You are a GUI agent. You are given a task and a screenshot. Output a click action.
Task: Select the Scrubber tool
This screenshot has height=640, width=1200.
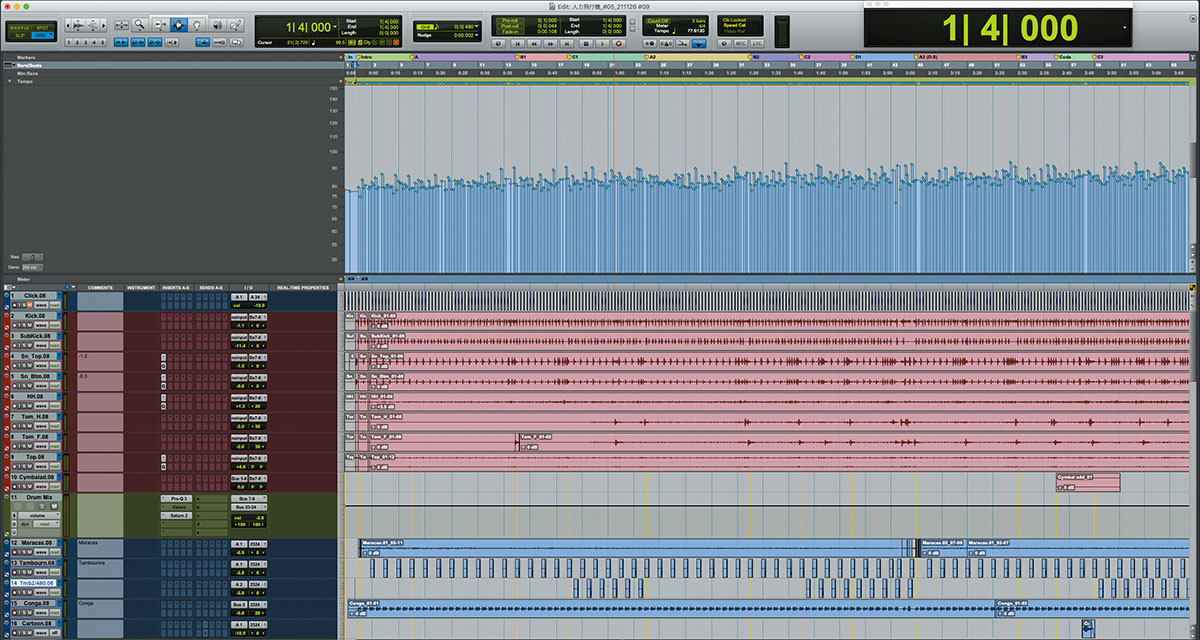point(217,25)
